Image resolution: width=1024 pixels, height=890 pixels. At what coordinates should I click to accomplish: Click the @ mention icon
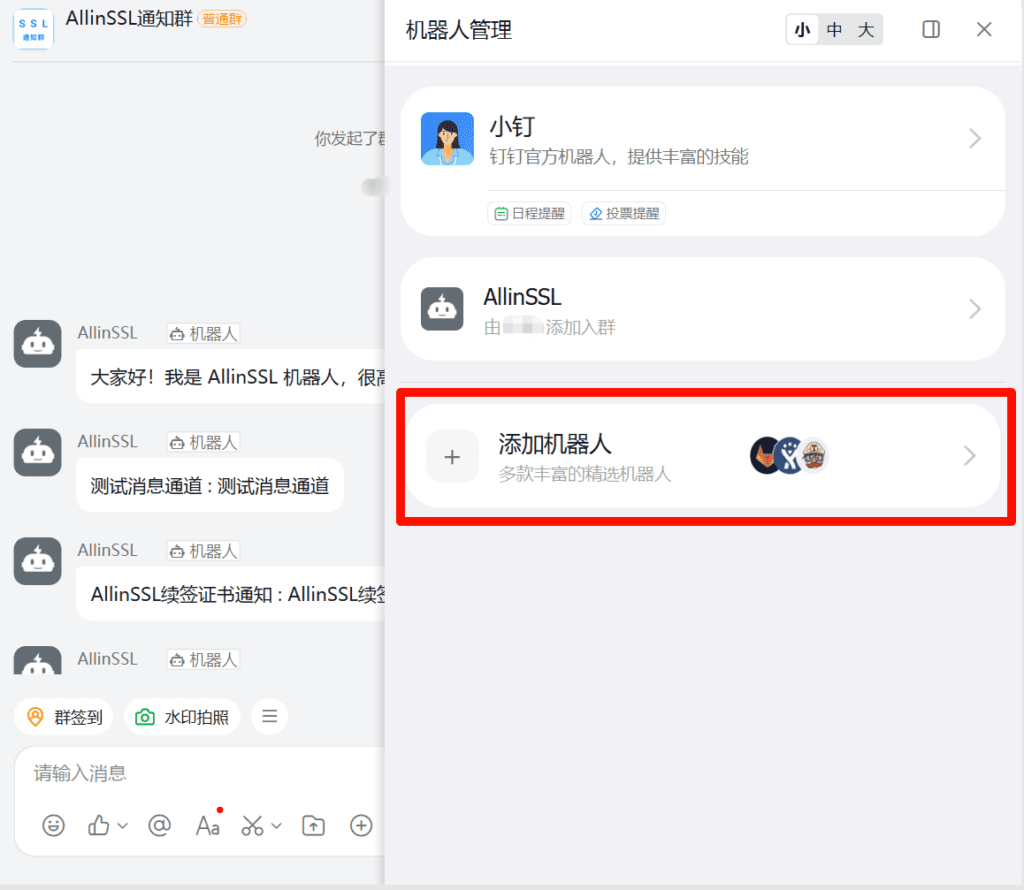[159, 825]
